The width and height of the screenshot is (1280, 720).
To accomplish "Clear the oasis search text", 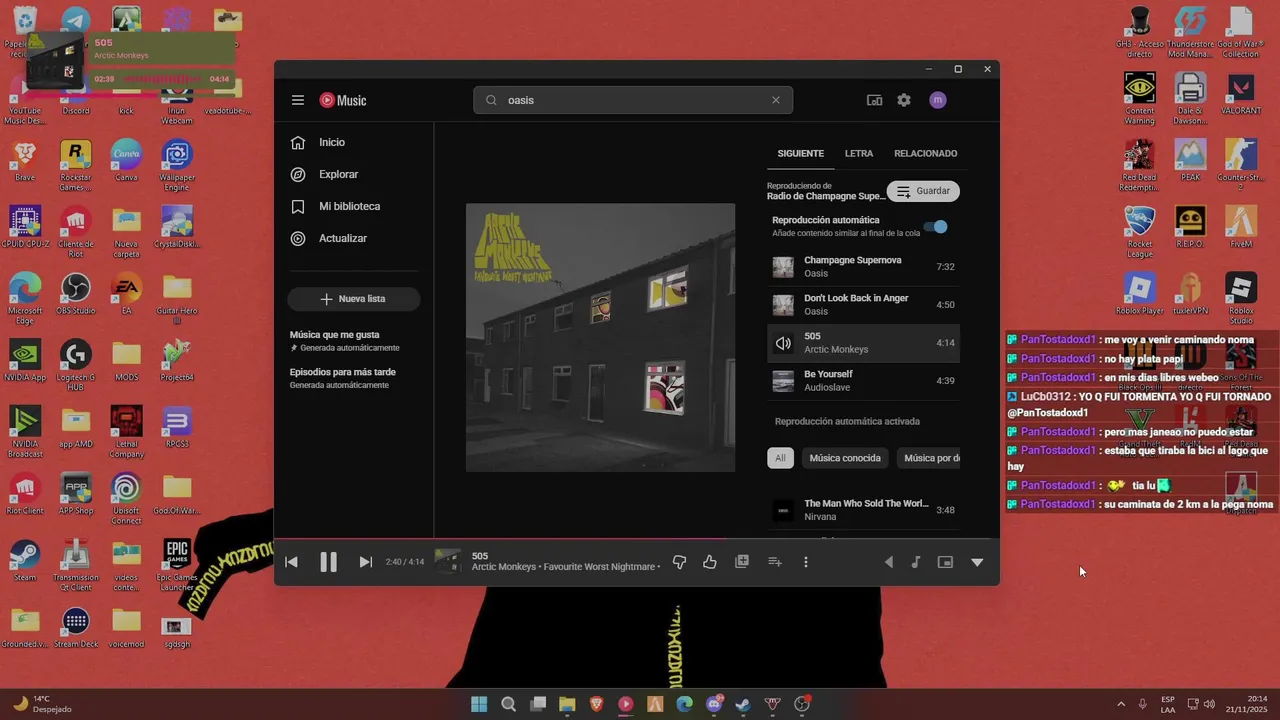I will point(775,100).
